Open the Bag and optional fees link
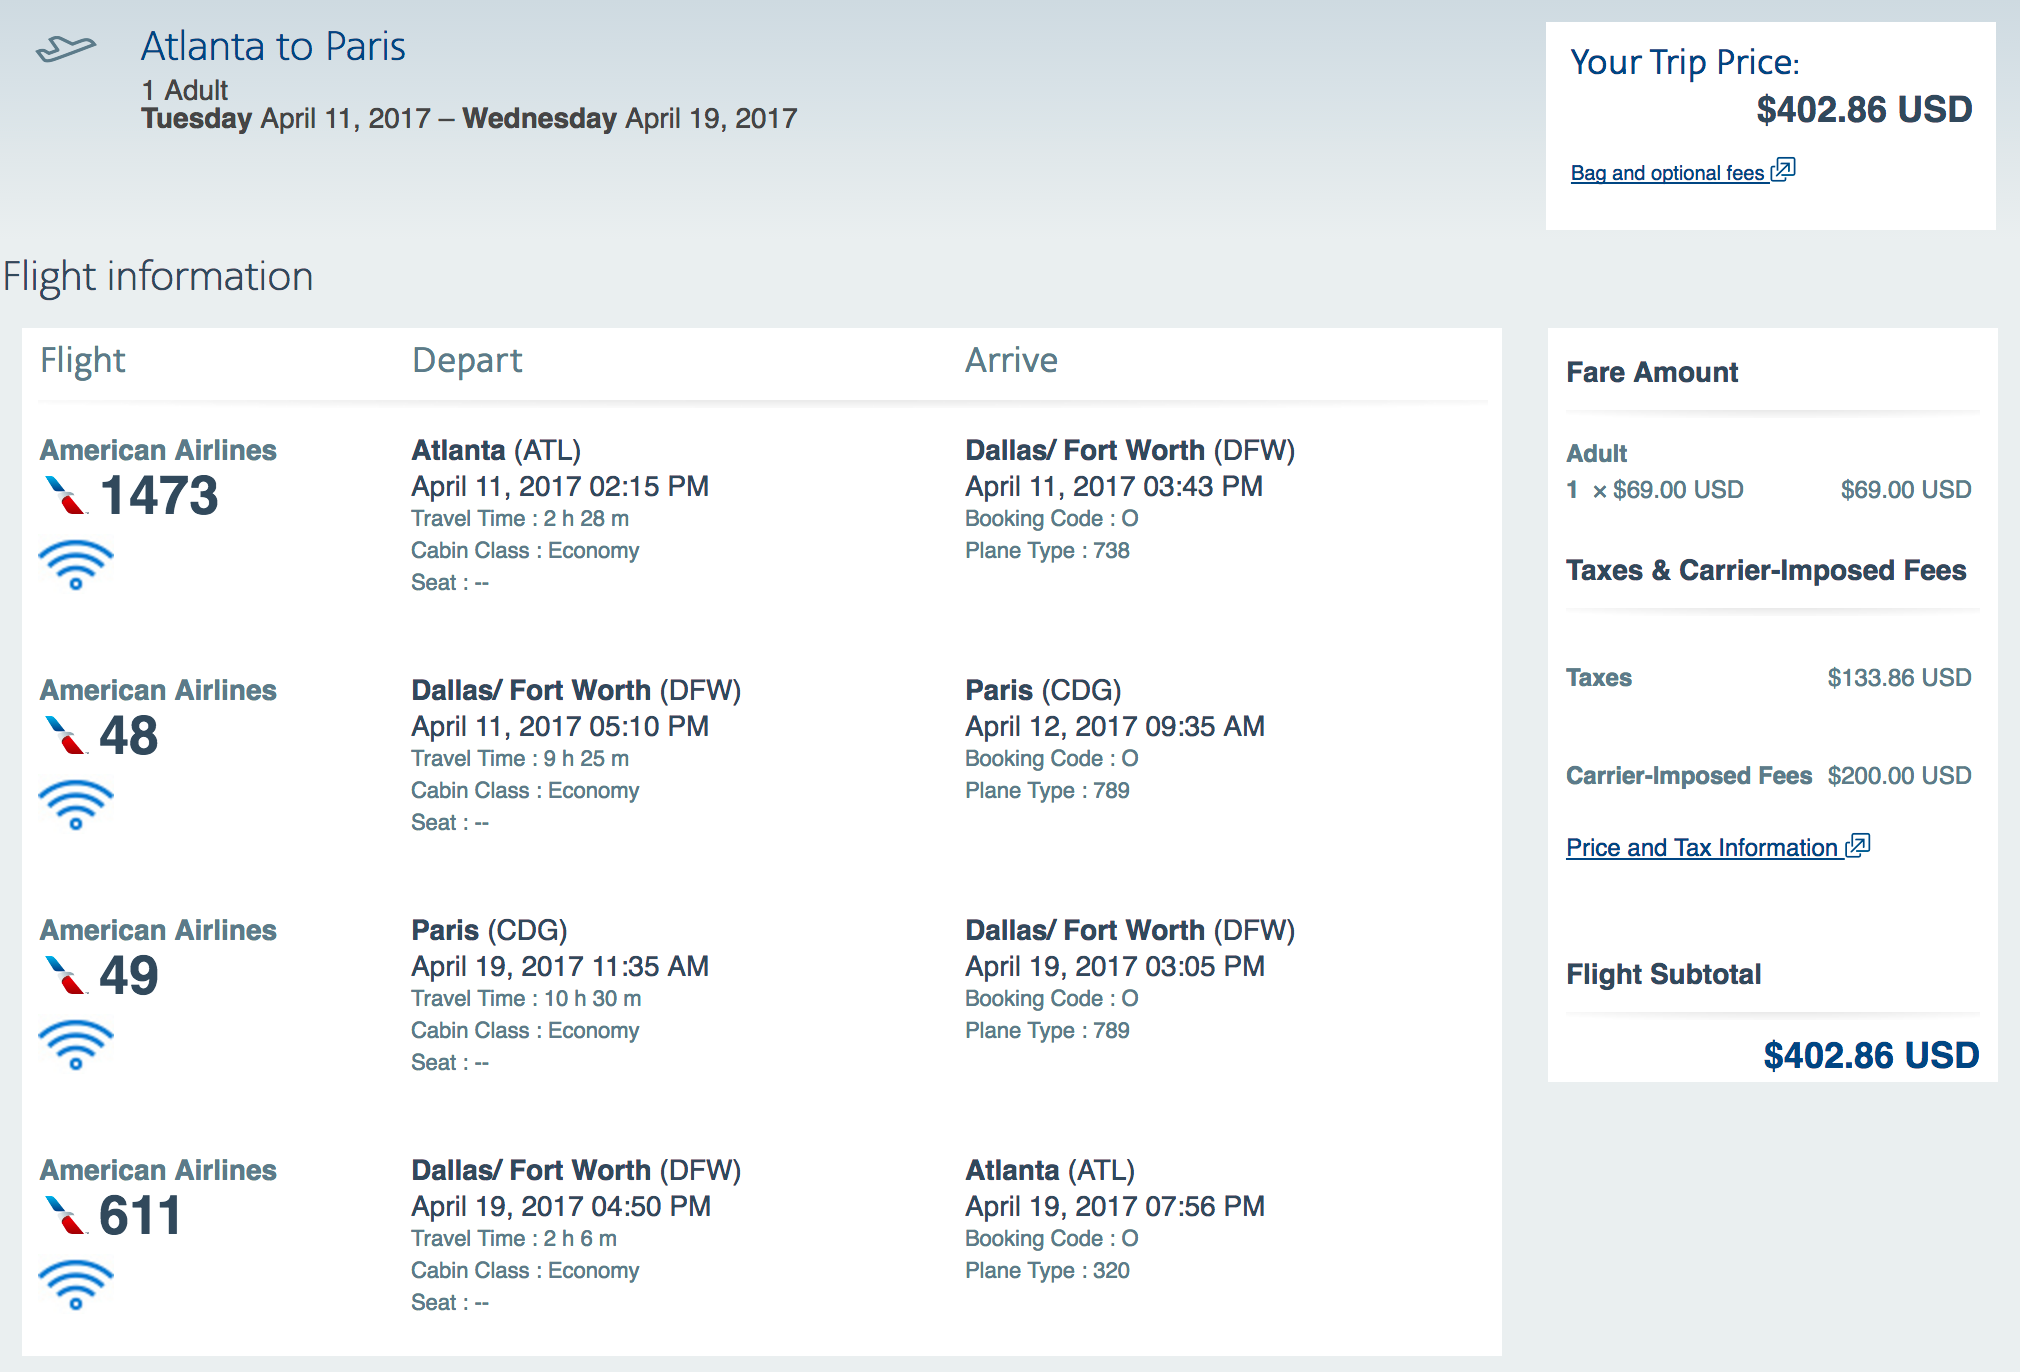This screenshot has height=1372, width=2020. click(1667, 173)
